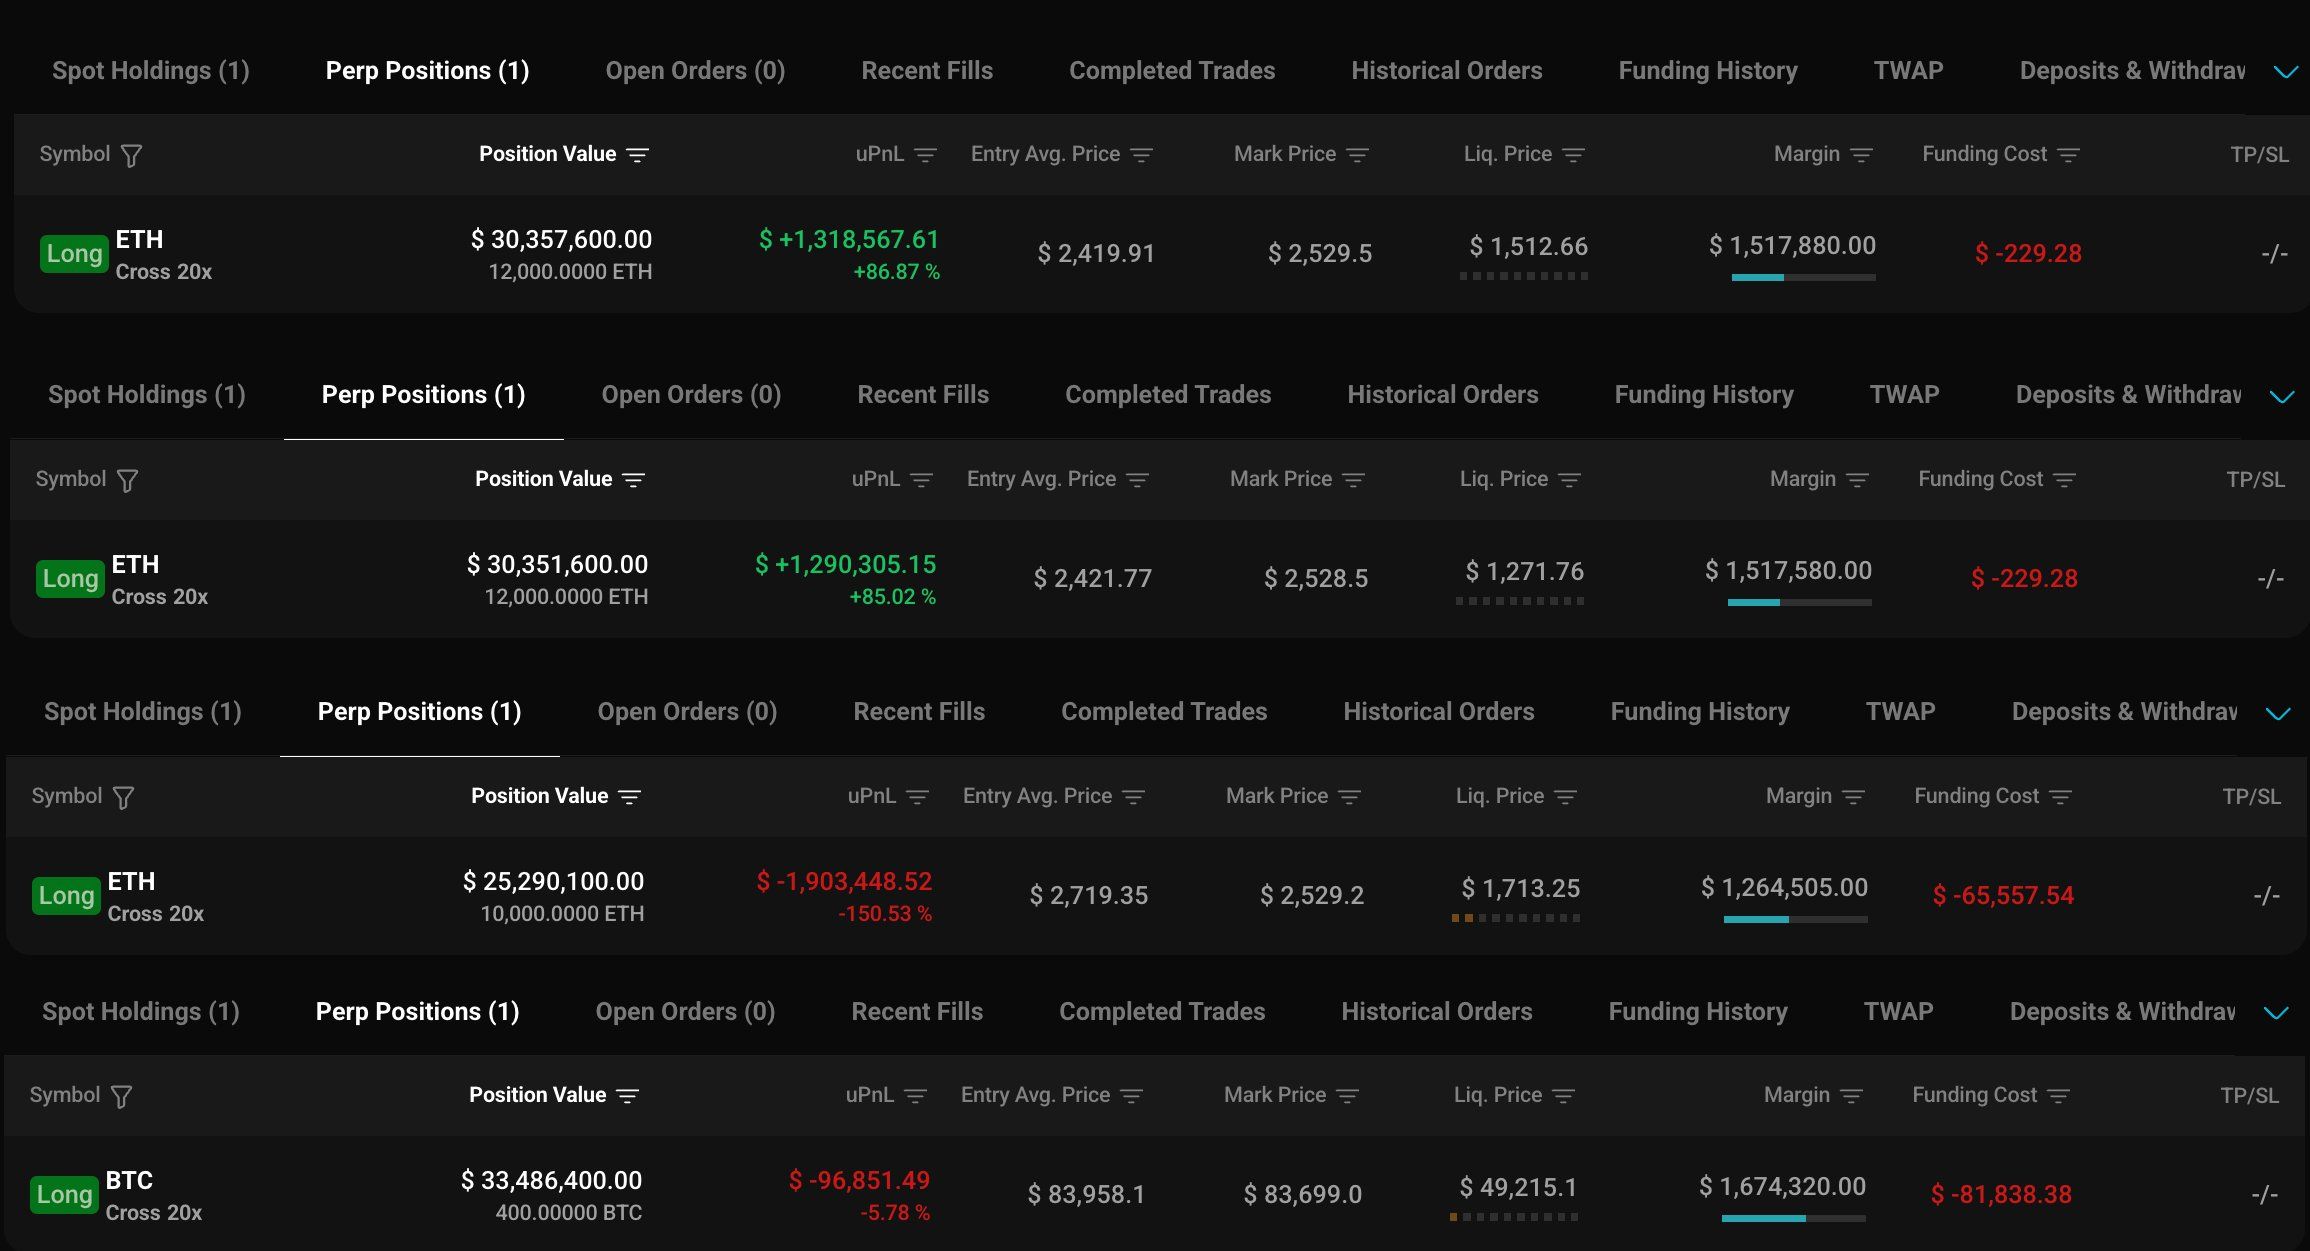This screenshot has height=1251, width=2310.
Task: Click Long badge on BTC position
Action: point(65,1194)
